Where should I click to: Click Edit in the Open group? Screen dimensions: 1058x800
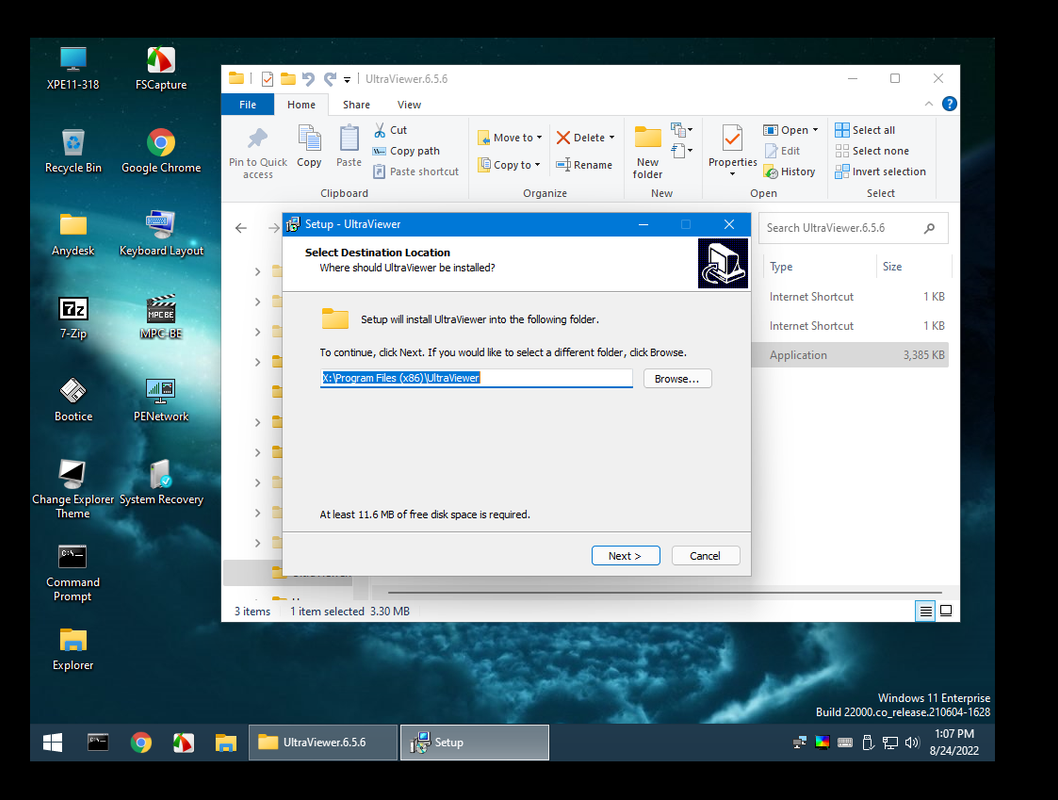(x=782, y=151)
